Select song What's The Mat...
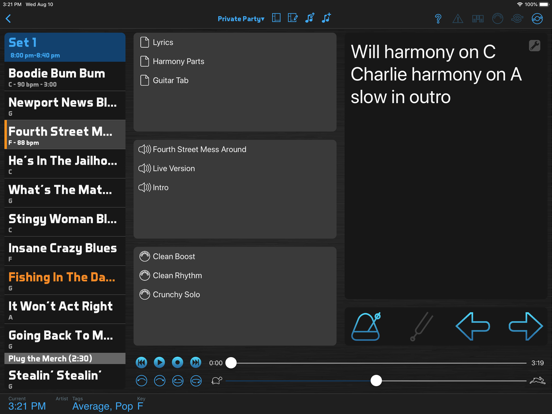Image resolution: width=552 pixels, height=414 pixels. tap(65, 193)
